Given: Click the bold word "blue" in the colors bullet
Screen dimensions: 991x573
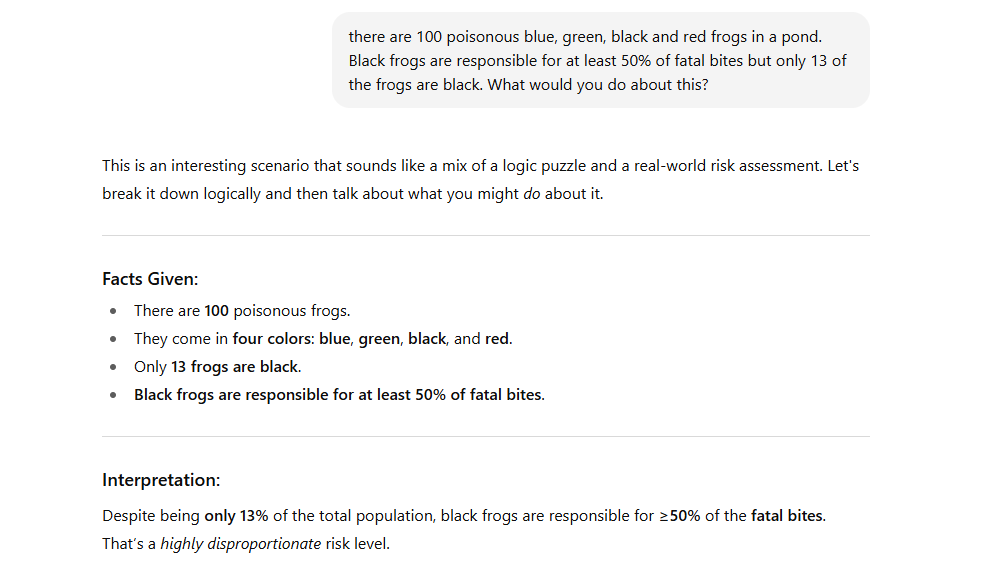Looking at the screenshot, I should (335, 339).
